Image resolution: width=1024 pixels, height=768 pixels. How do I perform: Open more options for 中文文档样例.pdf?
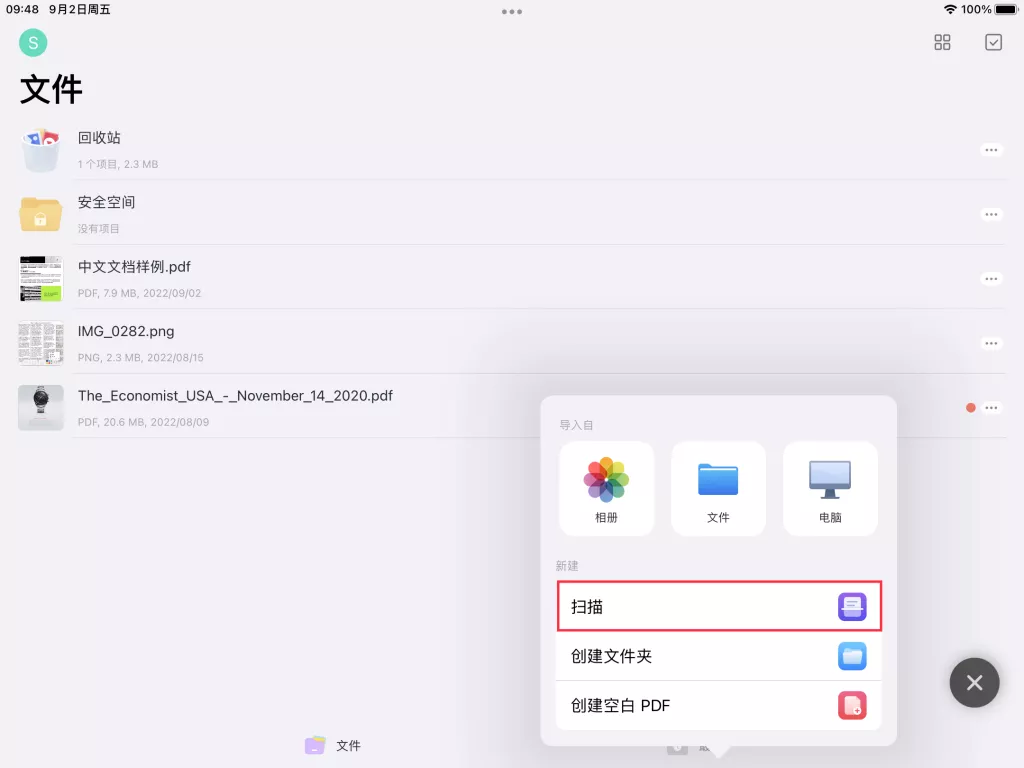pos(991,279)
